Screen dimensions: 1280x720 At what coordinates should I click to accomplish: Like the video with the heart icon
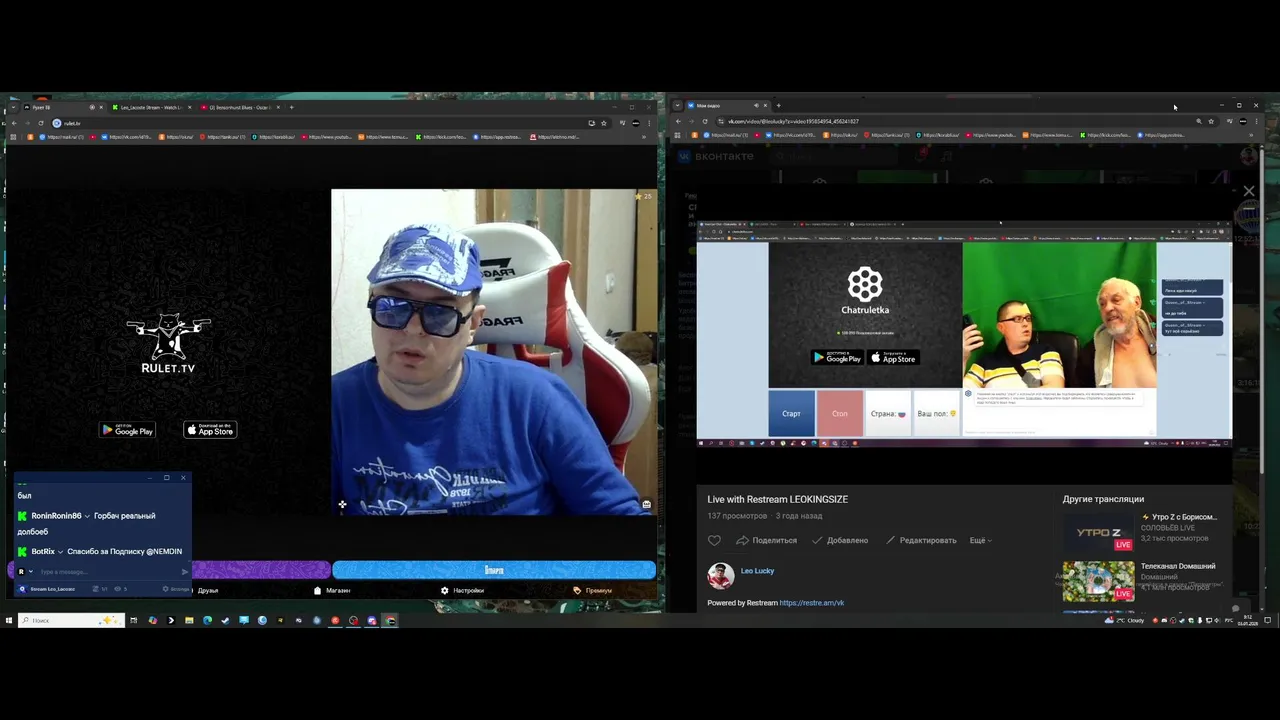[714, 540]
